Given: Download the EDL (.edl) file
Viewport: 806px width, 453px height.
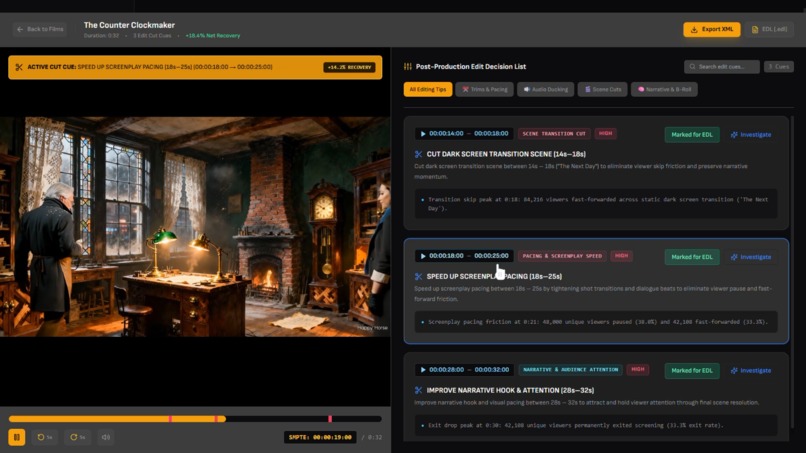Looking at the screenshot, I should (x=769, y=29).
